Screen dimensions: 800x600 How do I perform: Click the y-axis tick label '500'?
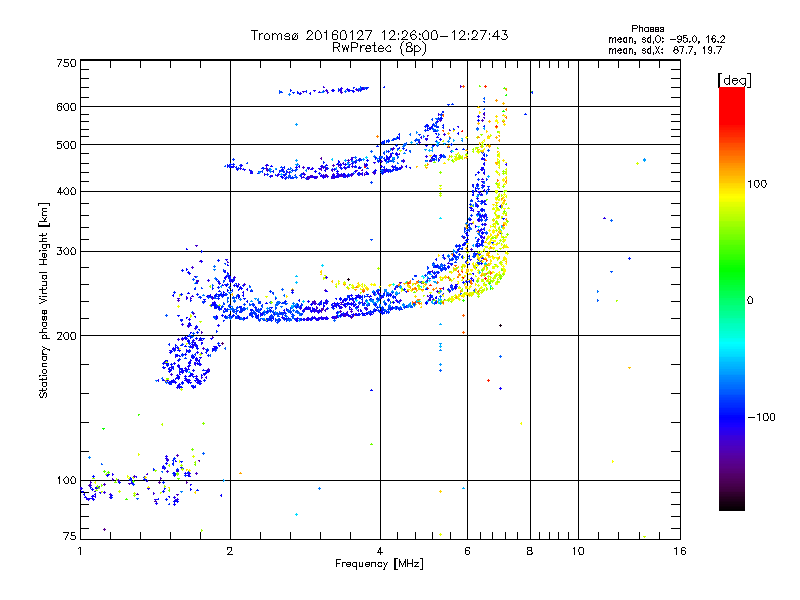(x=66, y=145)
